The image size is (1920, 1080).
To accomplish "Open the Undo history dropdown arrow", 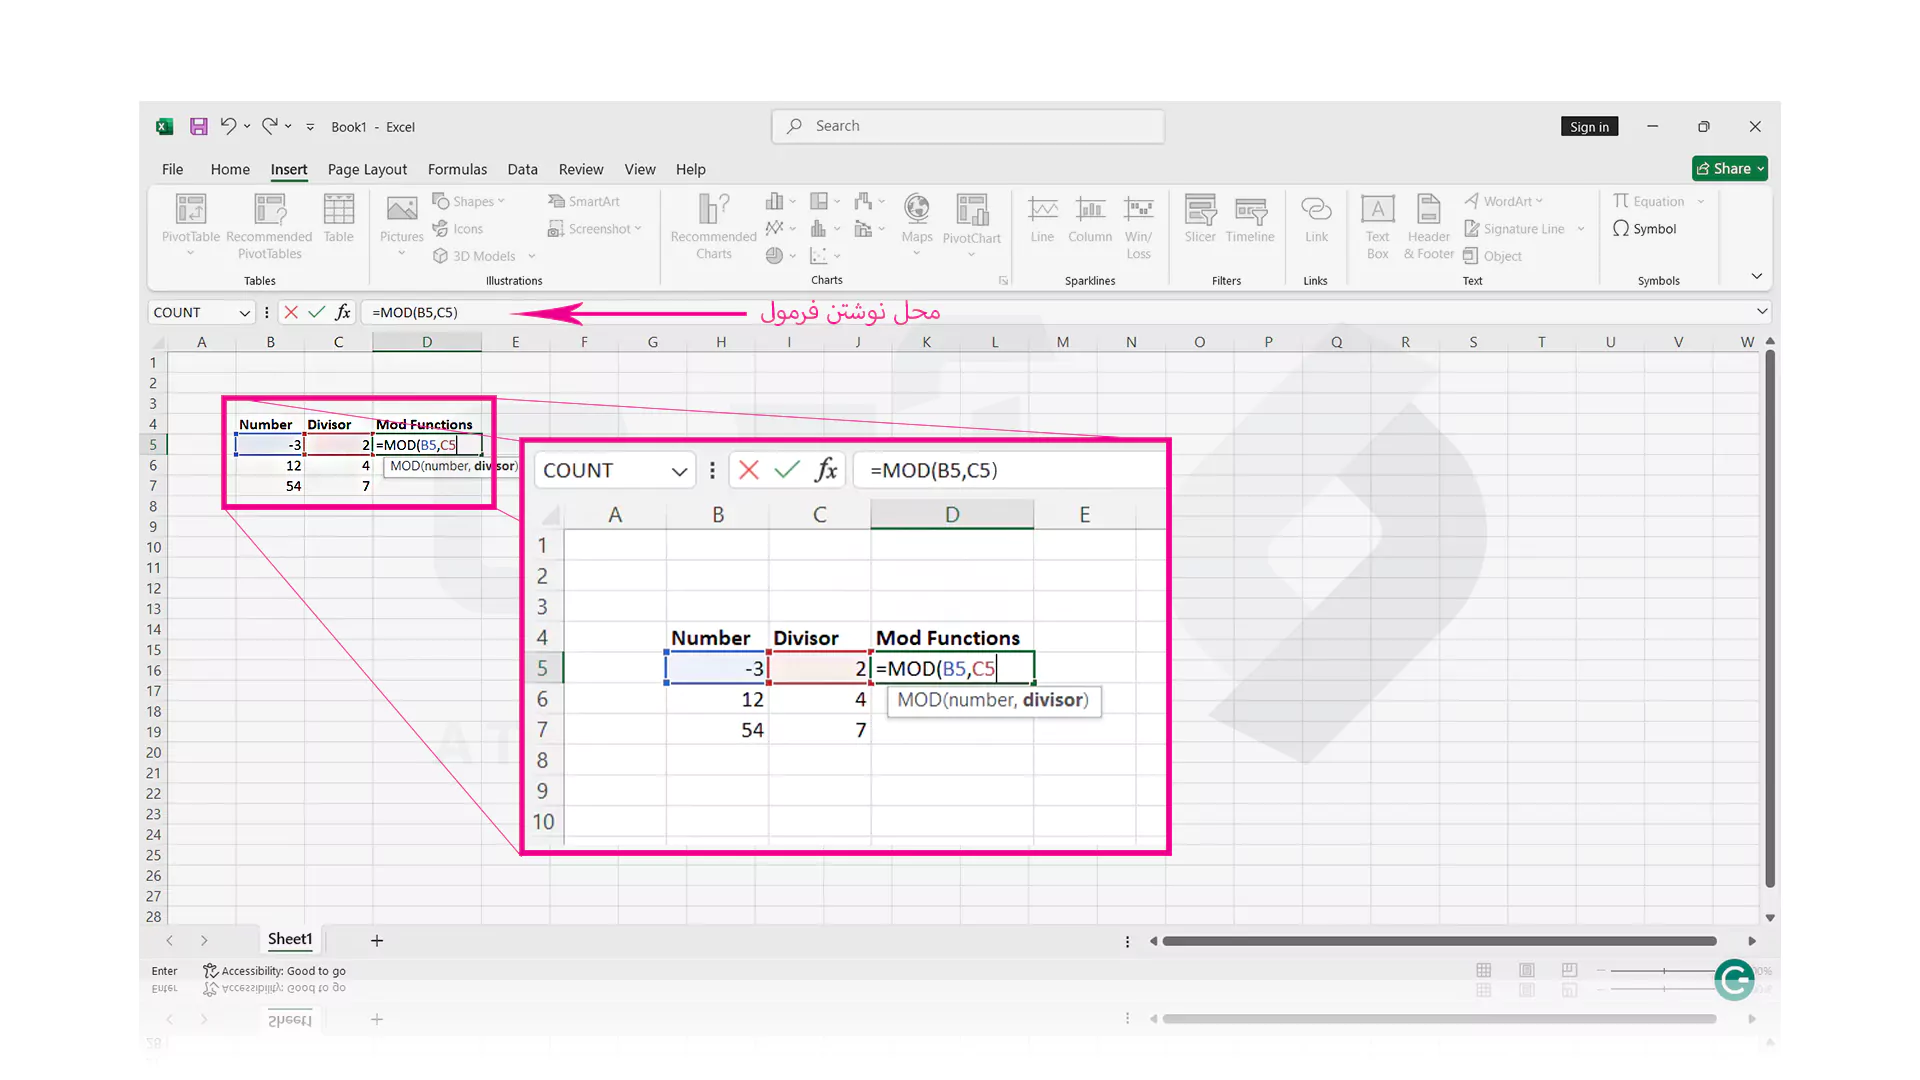I will click(247, 126).
